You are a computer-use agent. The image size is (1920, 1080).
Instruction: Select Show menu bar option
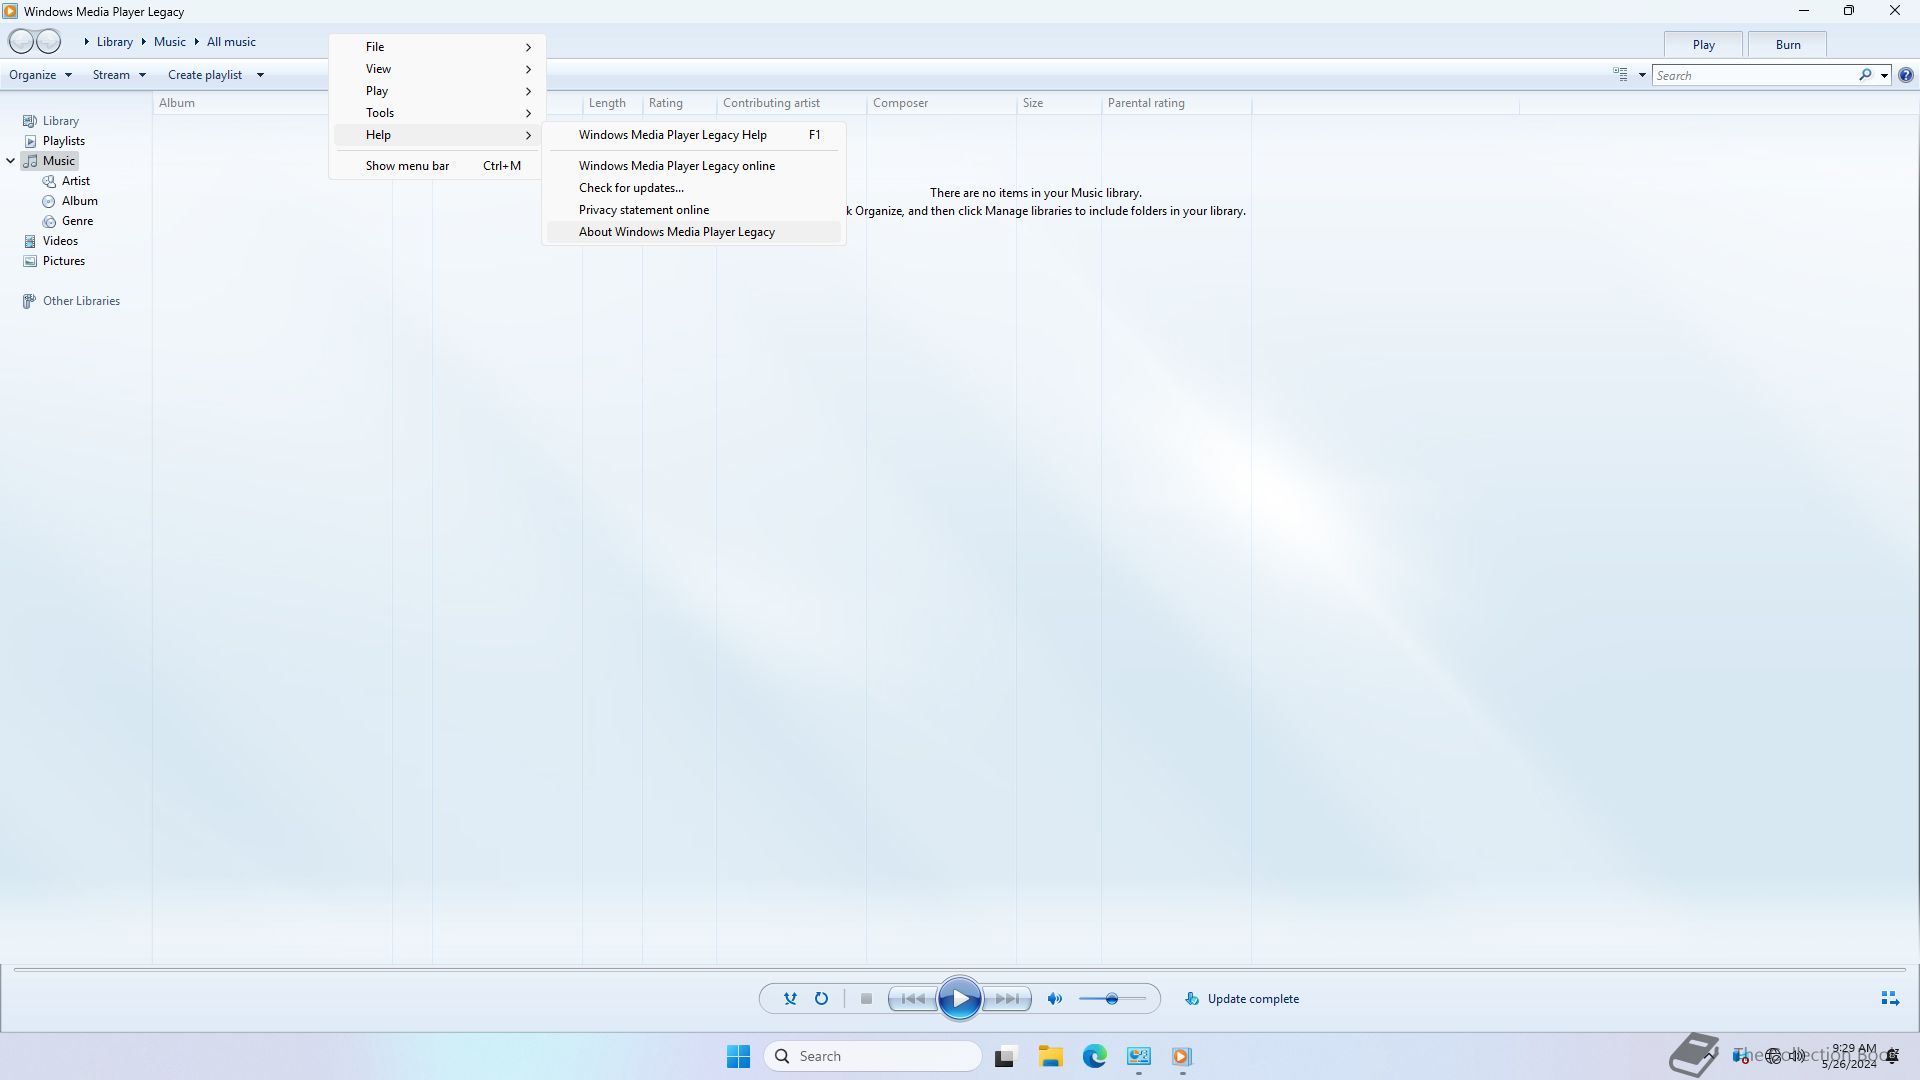click(407, 166)
